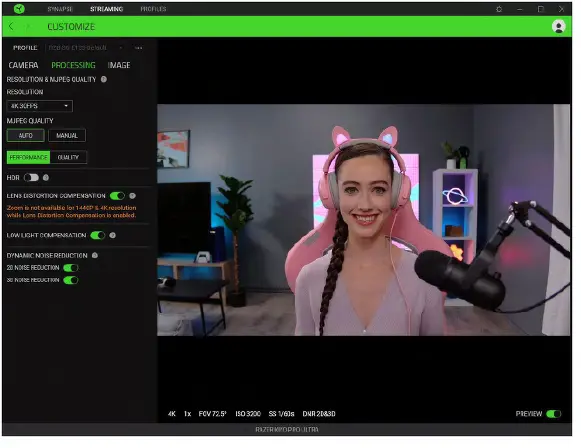Screen dimensions: 581x448
Task: Select the Processing tab
Action: coord(73,65)
